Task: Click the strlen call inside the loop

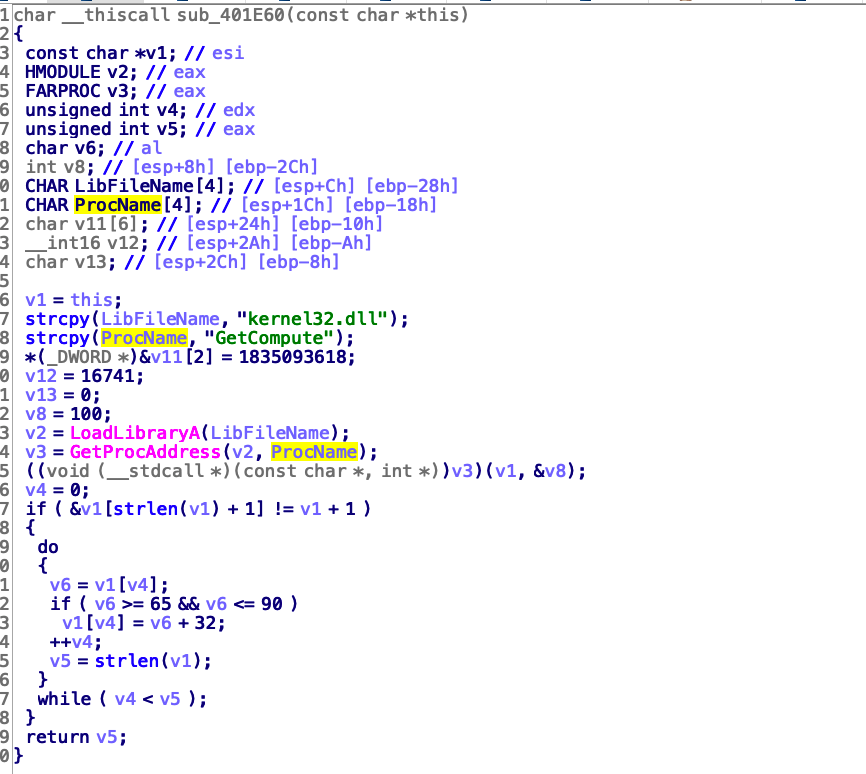Action: [130, 660]
